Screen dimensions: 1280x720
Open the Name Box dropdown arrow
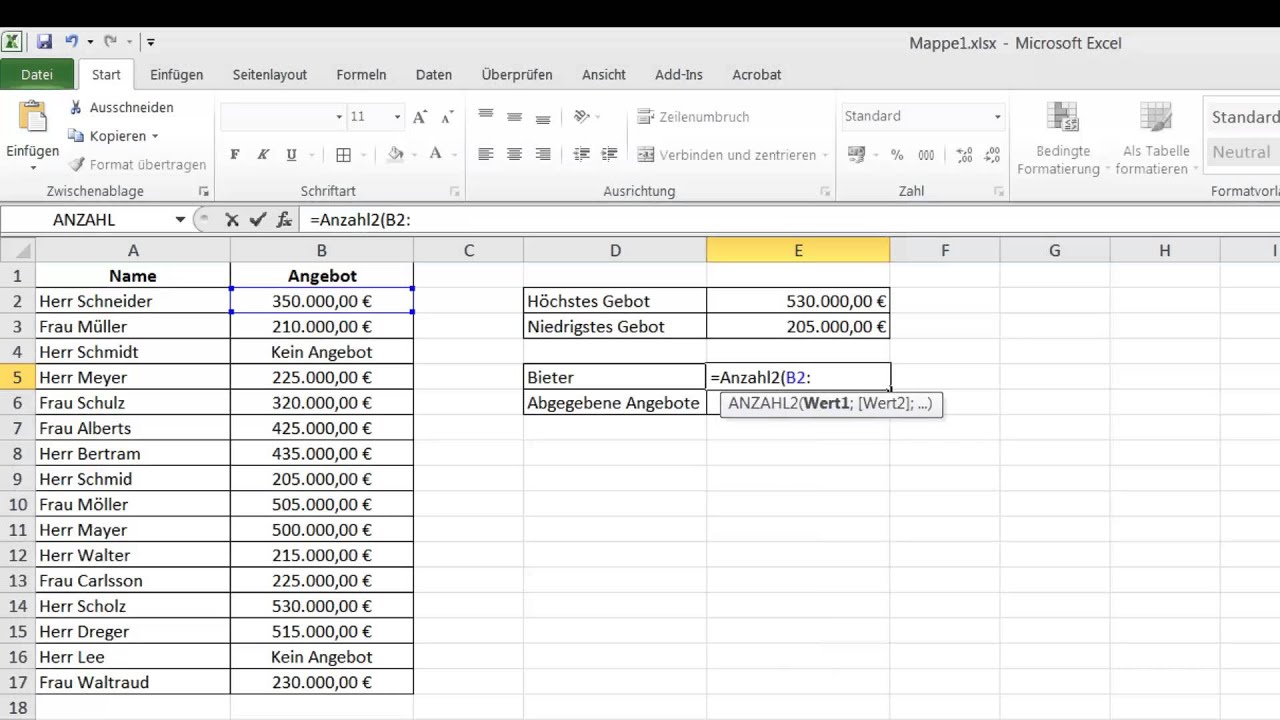[180, 220]
